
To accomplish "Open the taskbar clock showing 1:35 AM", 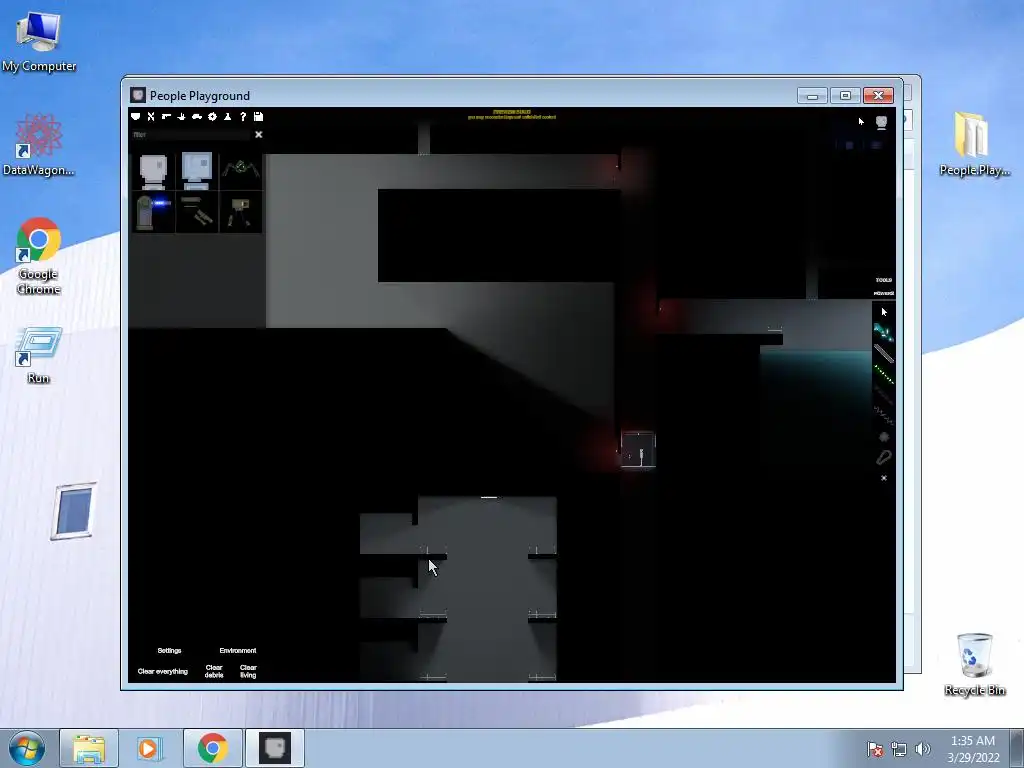I will 973,749.
